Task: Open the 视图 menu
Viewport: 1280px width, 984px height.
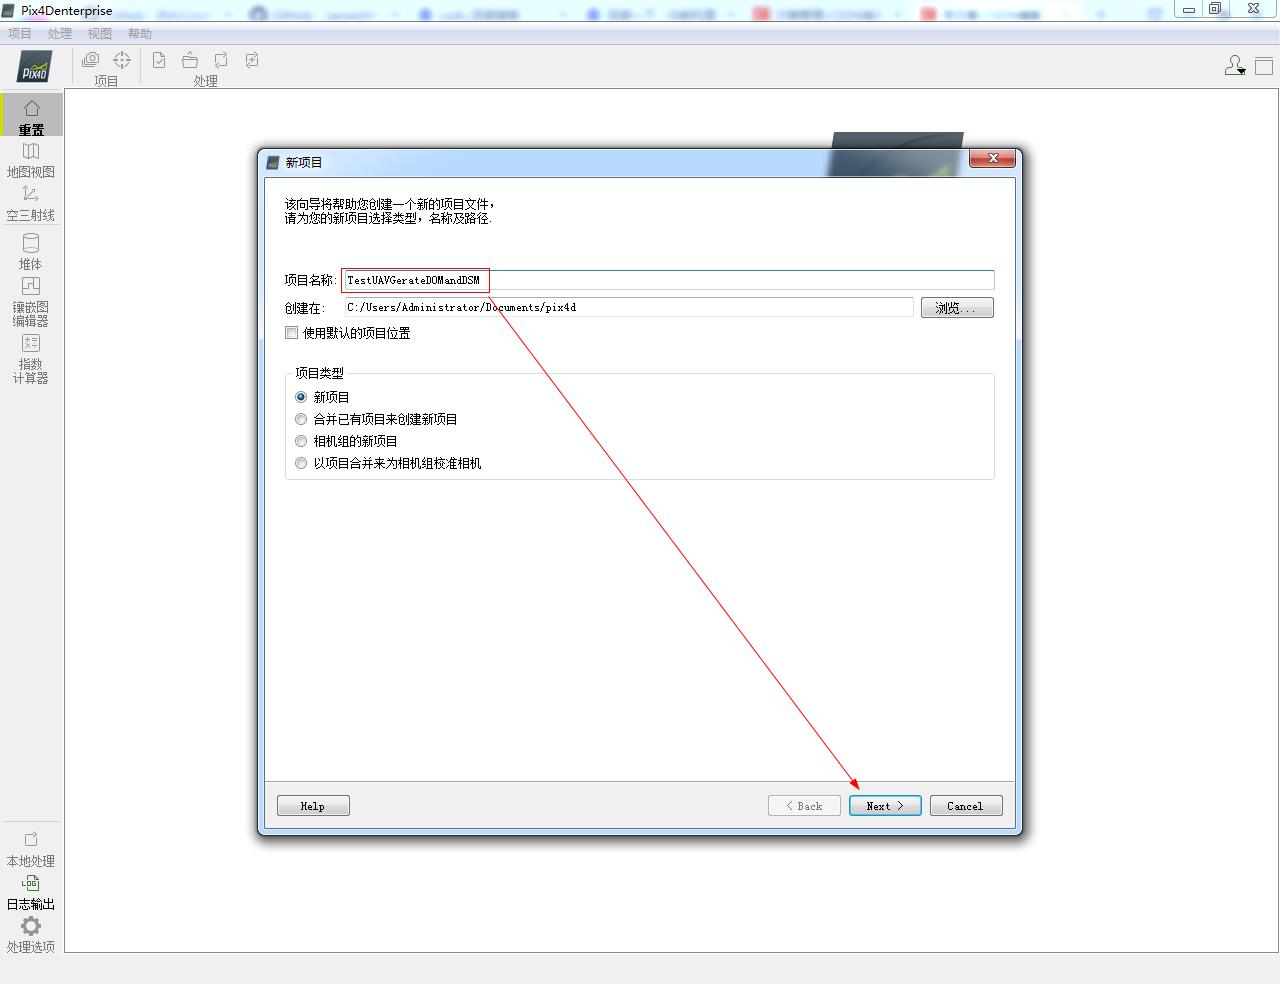Action: click(x=100, y=33)
